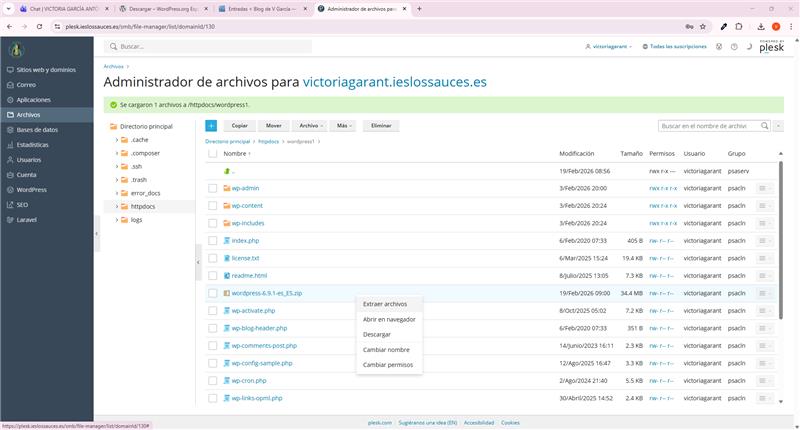Viewport: 800px width, 430px height.
Task: Open Bases de datos sidebar item
Action: 36,130
